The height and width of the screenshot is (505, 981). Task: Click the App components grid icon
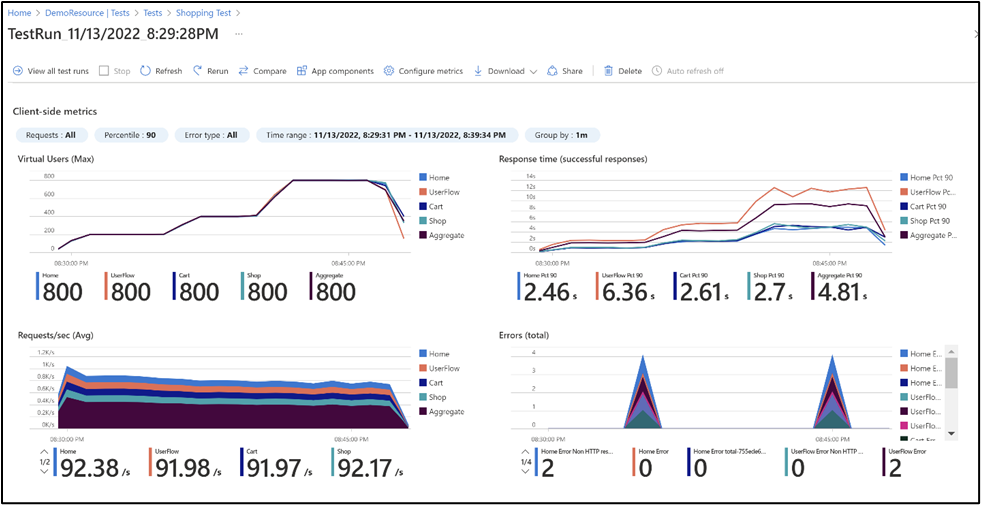coord(302,71)
